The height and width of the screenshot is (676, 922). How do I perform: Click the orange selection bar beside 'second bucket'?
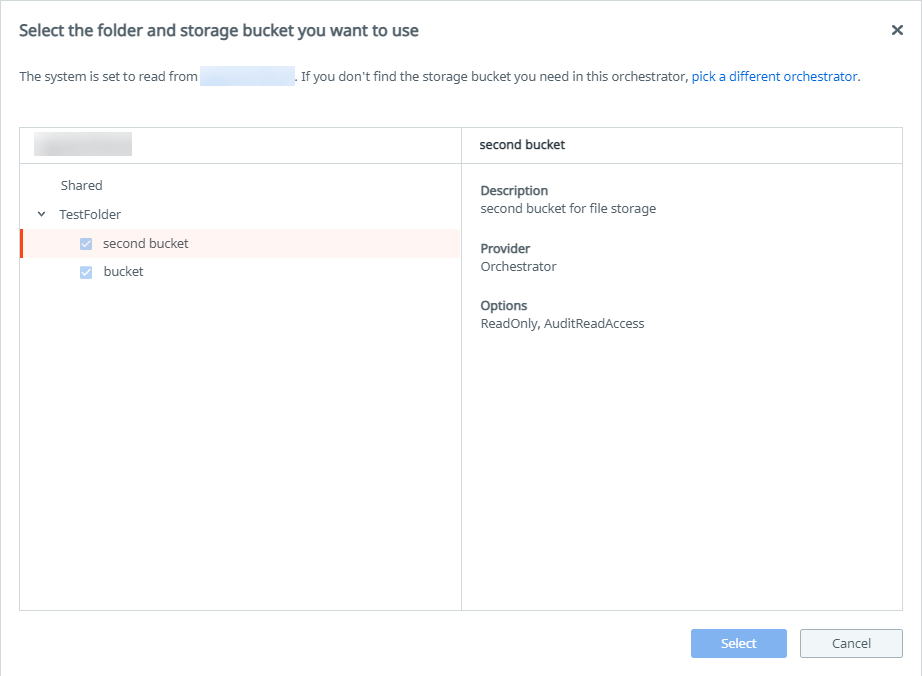click(x=21, y=243)
